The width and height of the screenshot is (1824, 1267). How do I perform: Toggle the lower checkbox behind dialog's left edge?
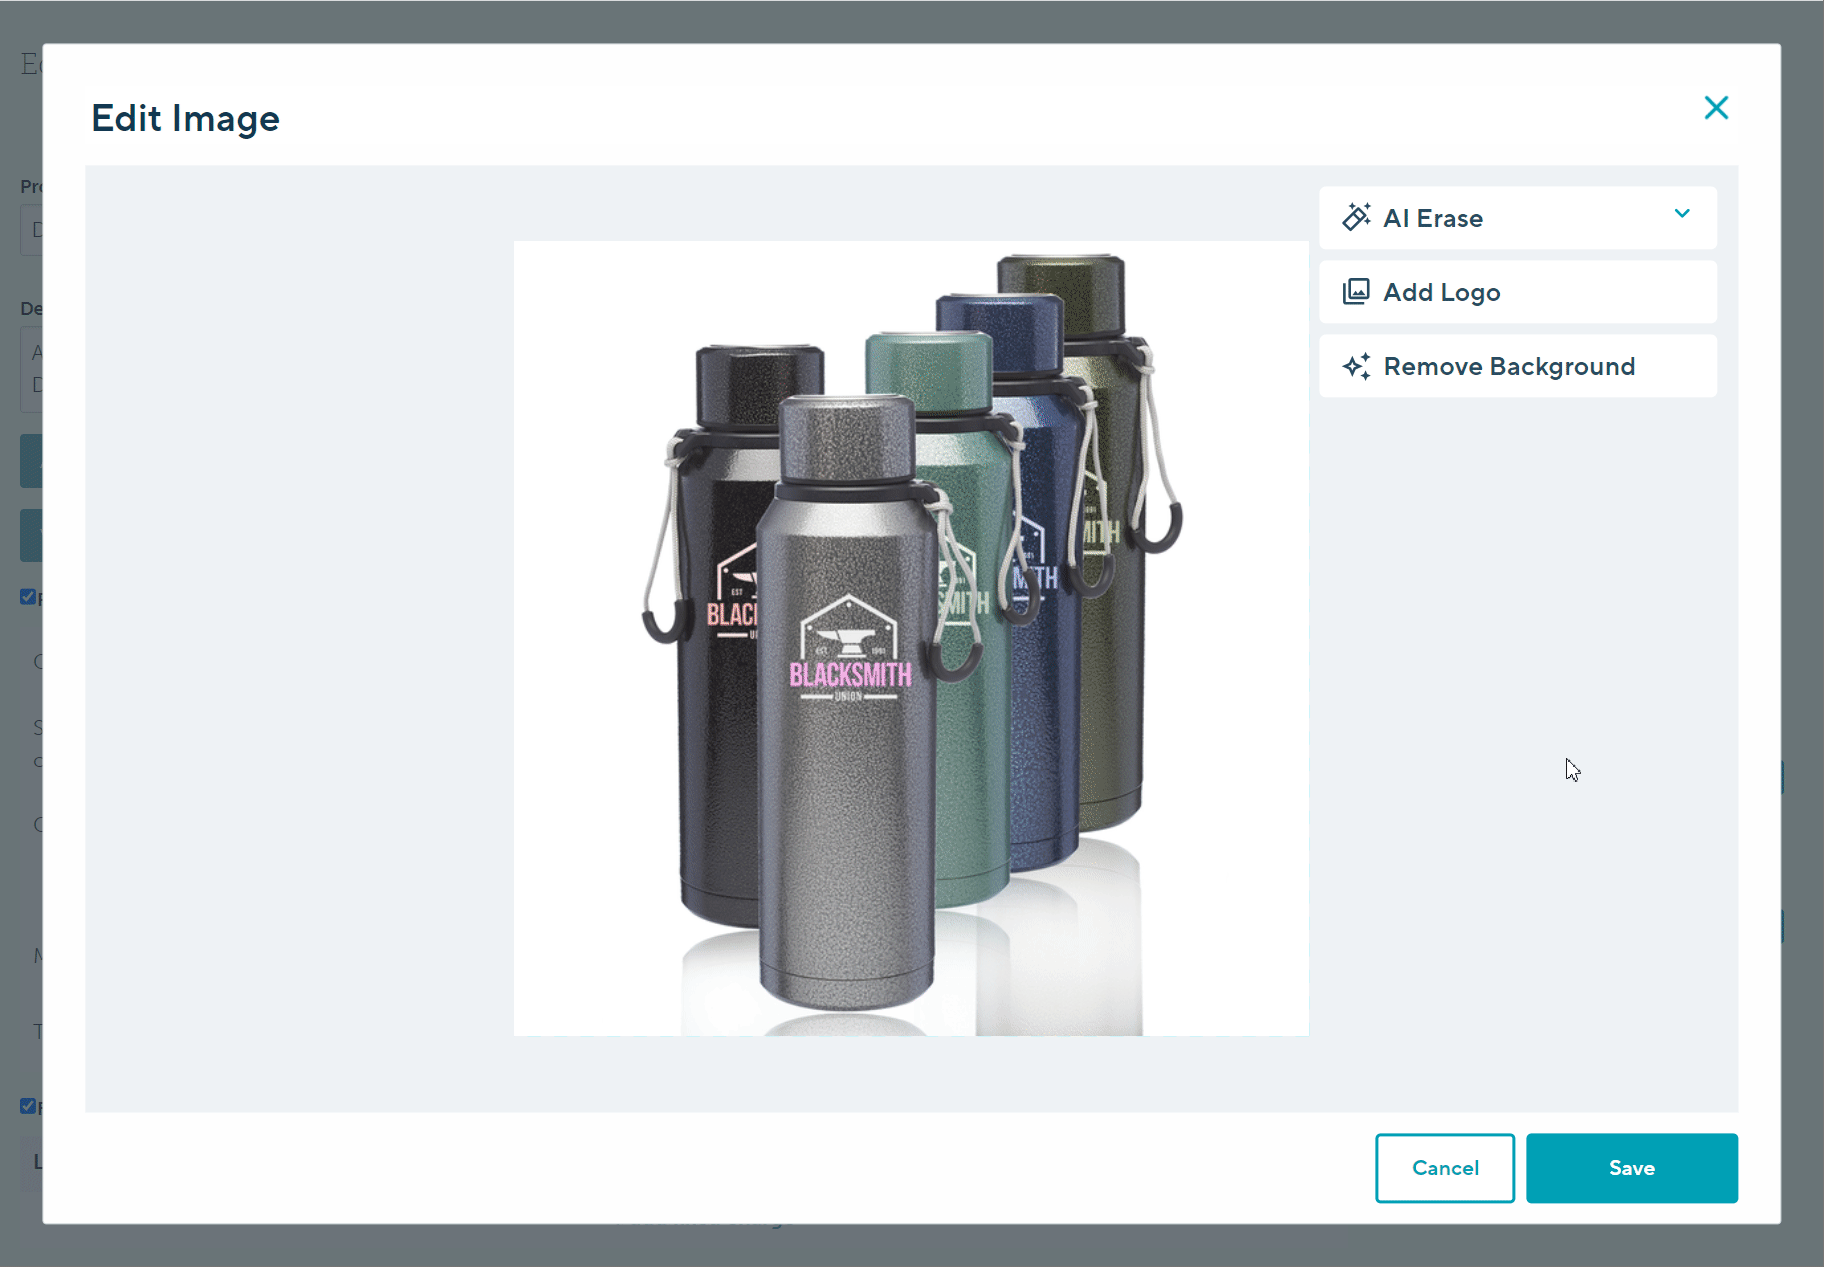click(x=28, y=1106)
